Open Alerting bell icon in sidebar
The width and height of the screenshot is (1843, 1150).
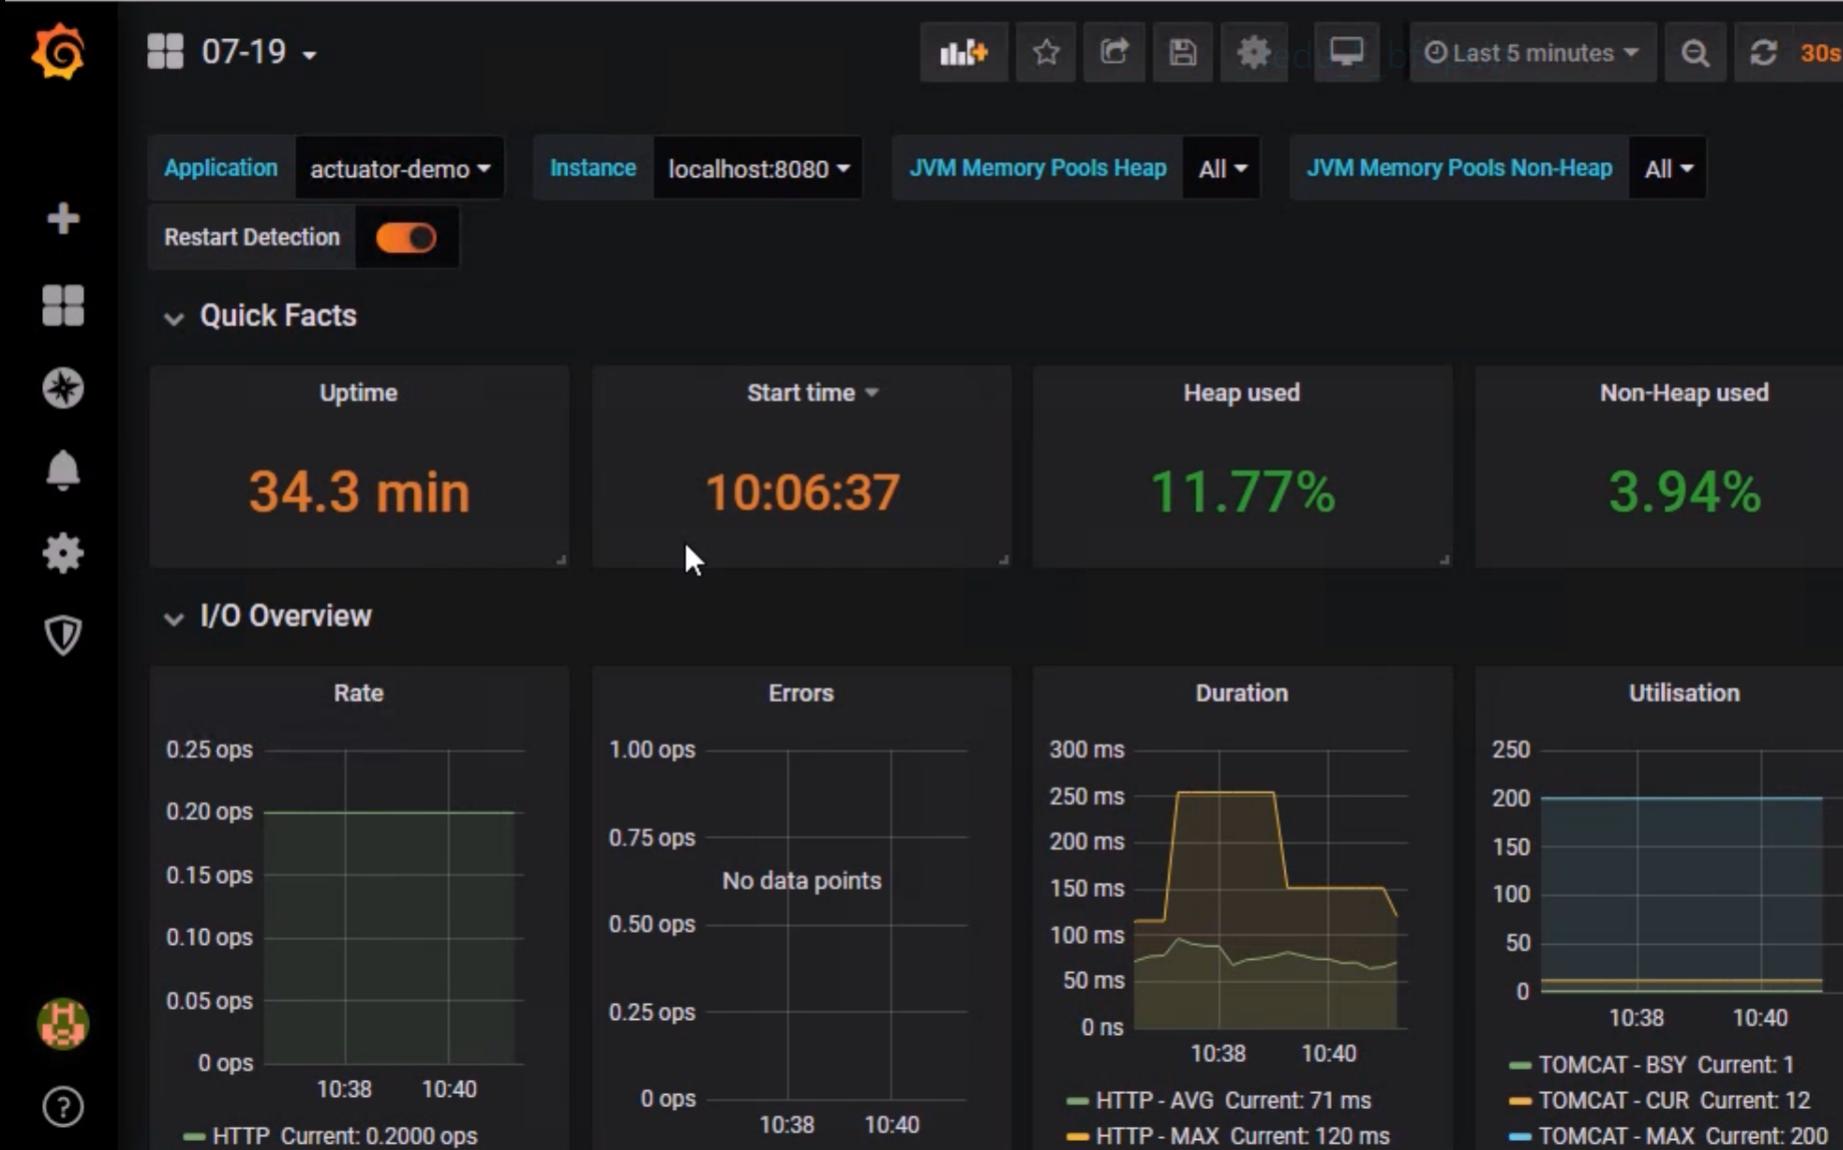tap(63, 470)
